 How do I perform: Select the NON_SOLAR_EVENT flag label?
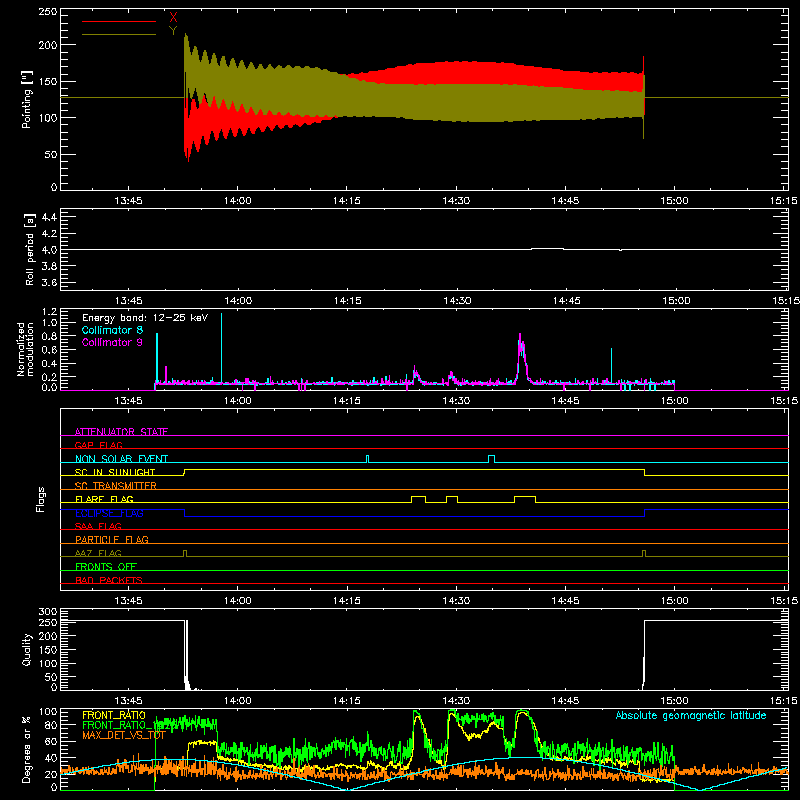coord(121,459)
